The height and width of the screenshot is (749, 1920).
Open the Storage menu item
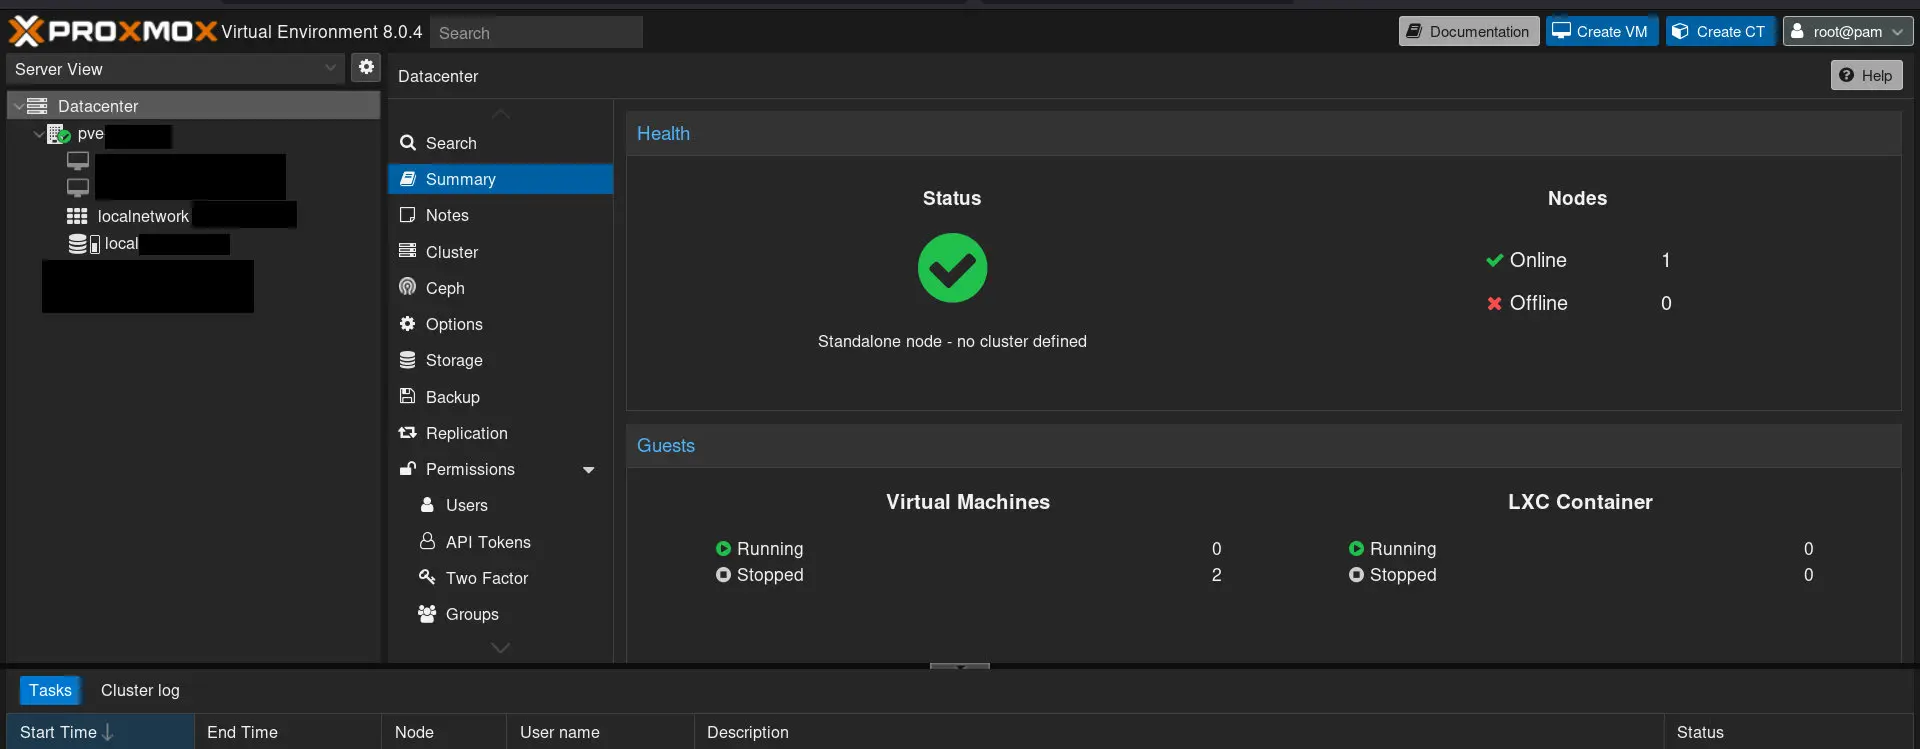coord(500,360)
